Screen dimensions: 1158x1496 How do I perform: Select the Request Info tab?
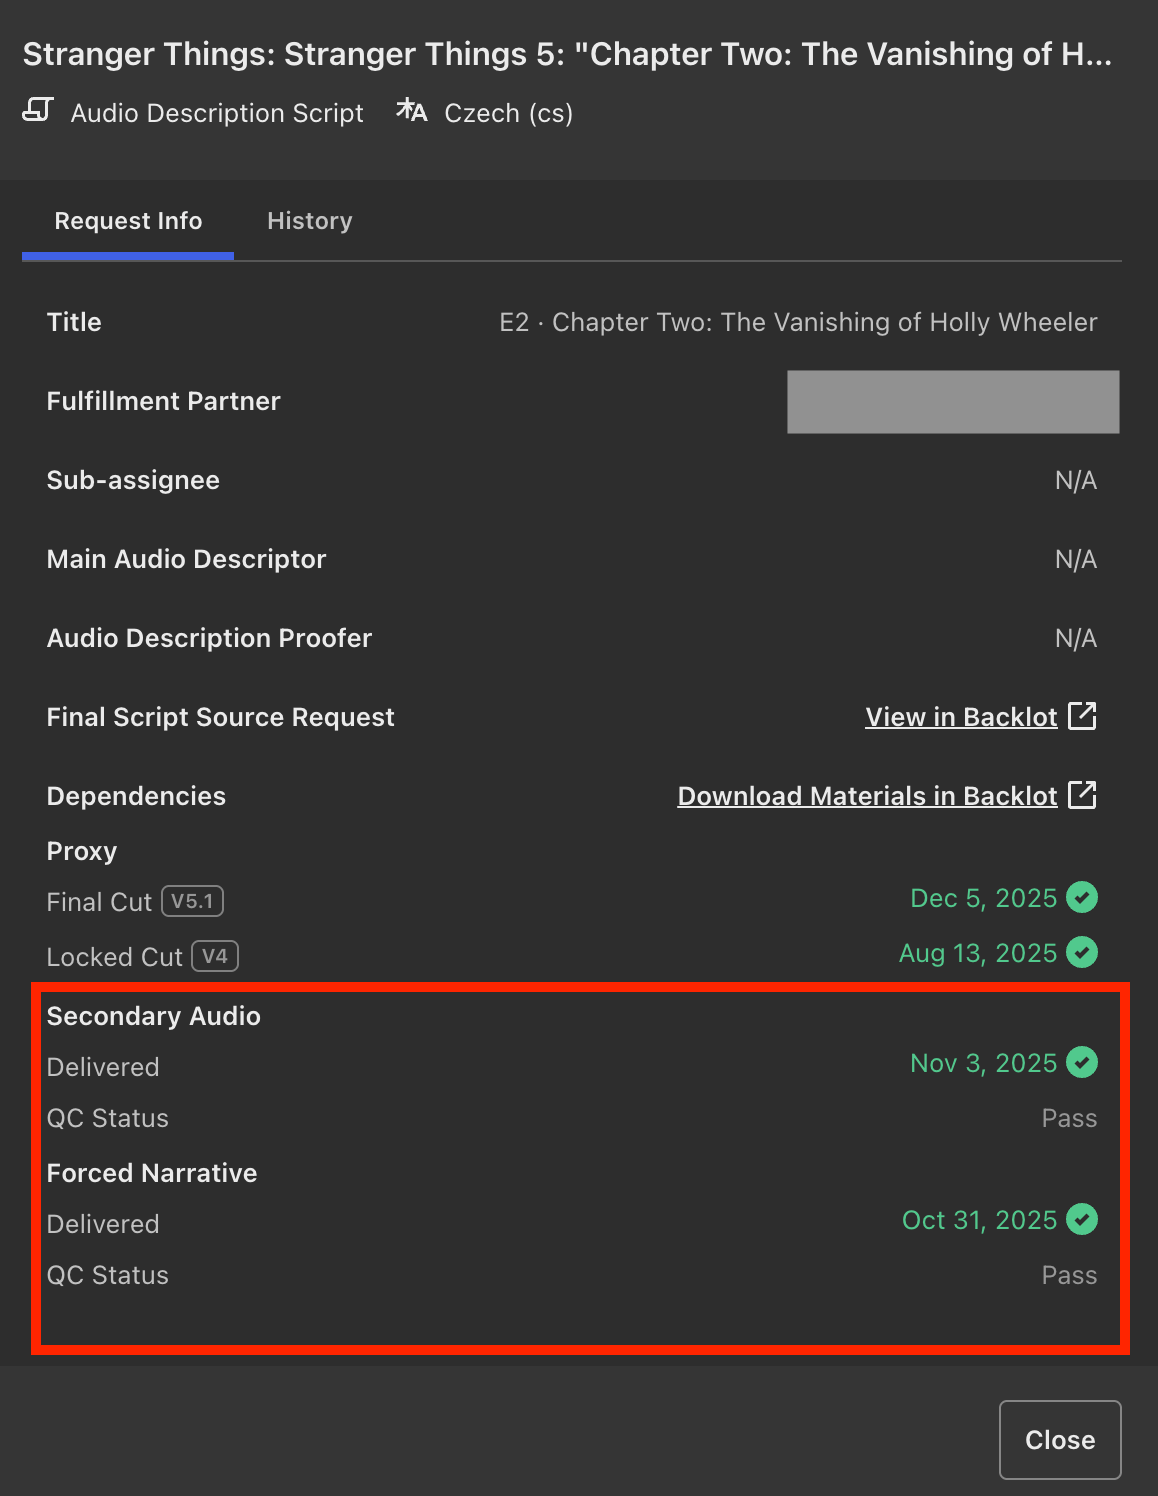[x=128, y=221]
